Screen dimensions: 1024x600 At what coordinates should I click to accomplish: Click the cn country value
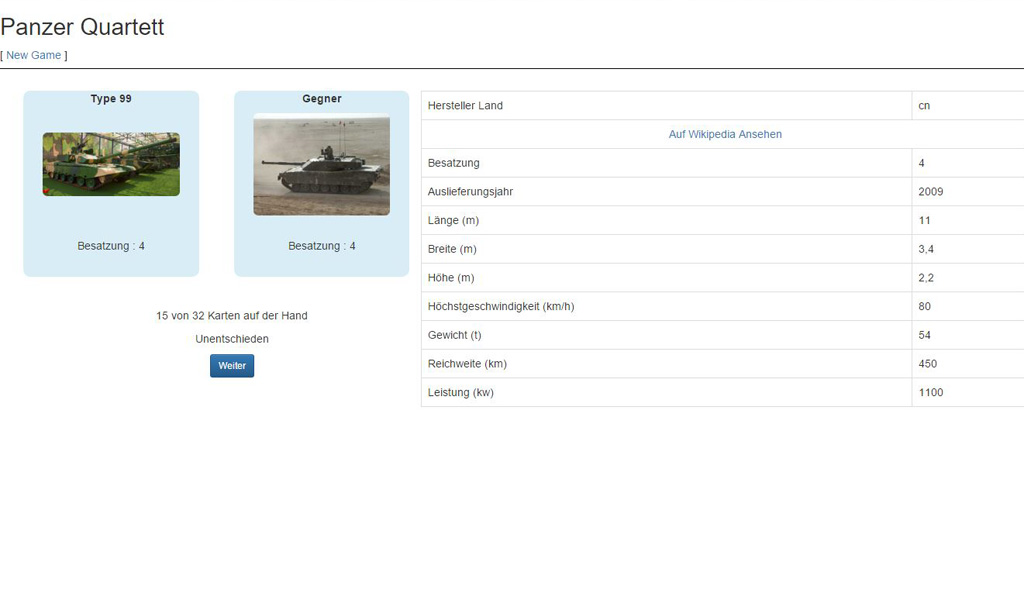click(x=924, y=106)
